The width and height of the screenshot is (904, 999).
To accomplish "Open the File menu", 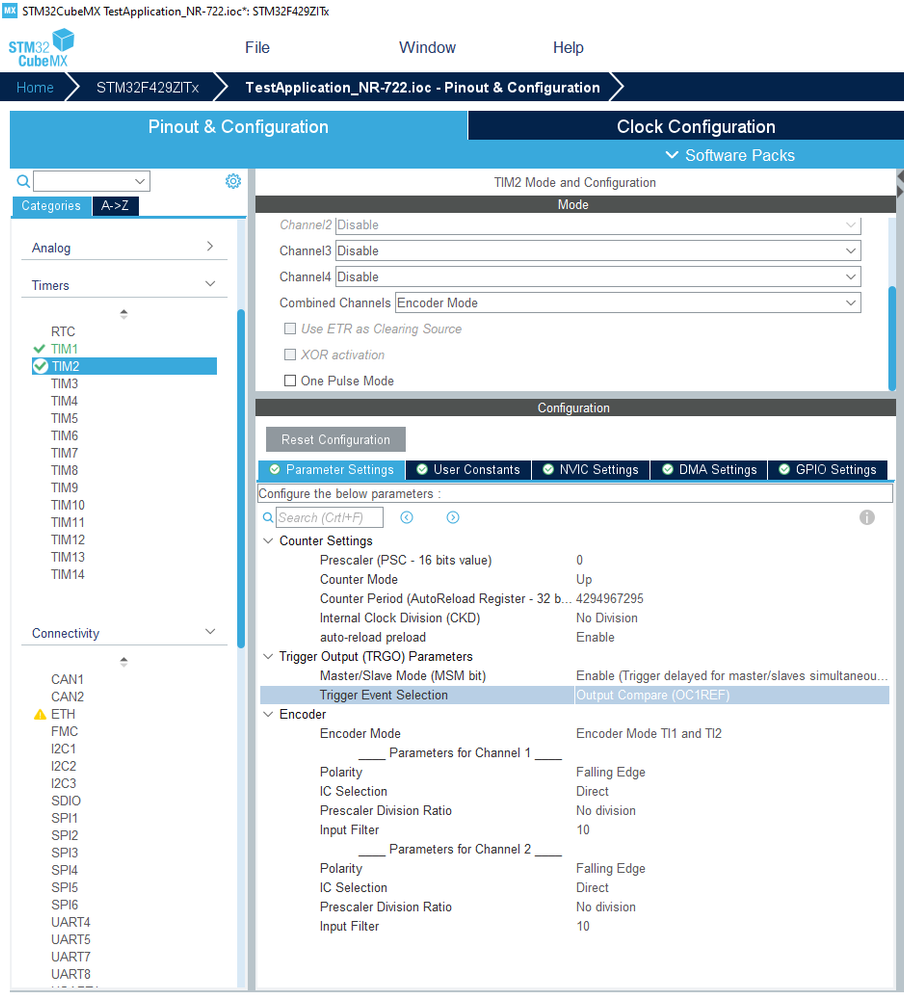I will coord(257,48).
